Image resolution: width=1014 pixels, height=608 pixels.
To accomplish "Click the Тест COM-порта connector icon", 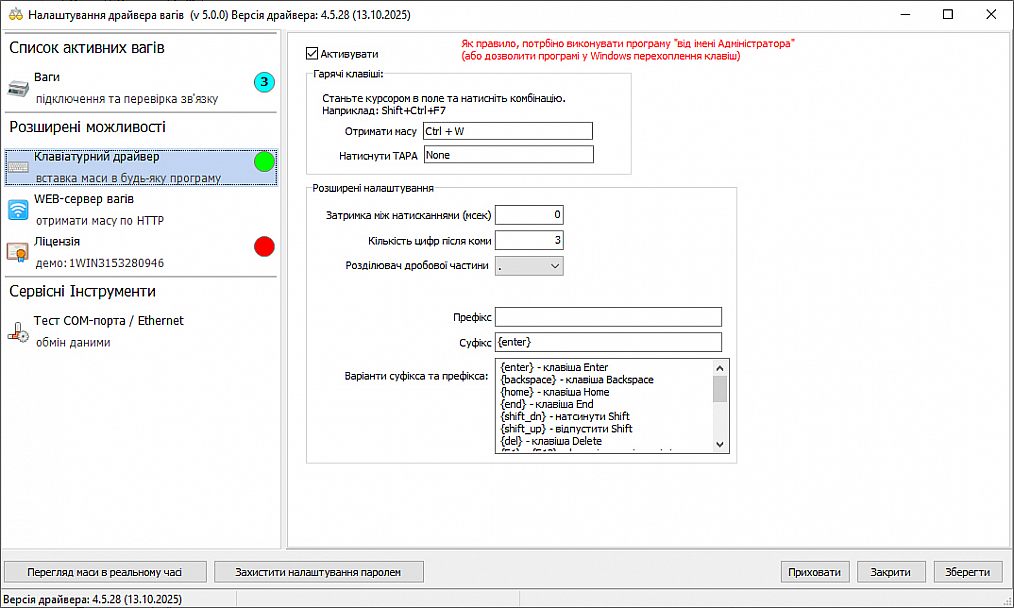I will [19, 332].
